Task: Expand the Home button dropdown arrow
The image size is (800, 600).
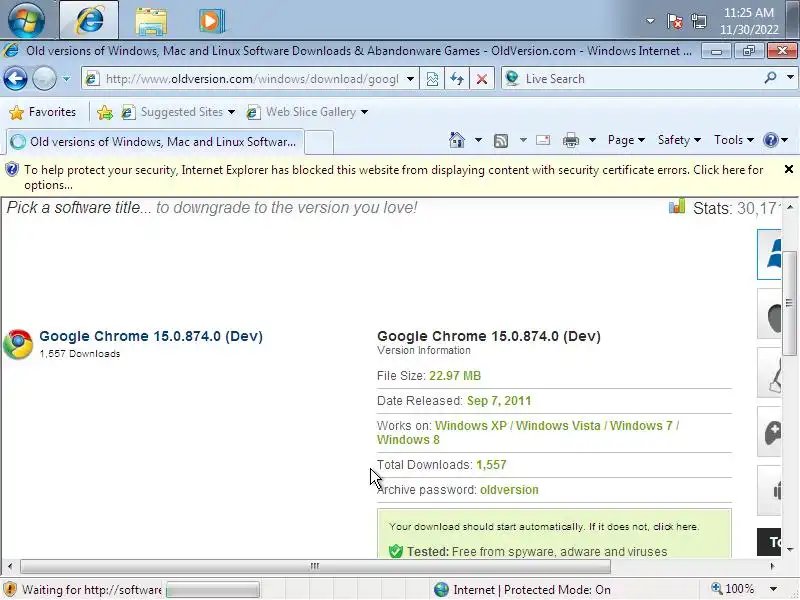Action: (x=478, y=139)
